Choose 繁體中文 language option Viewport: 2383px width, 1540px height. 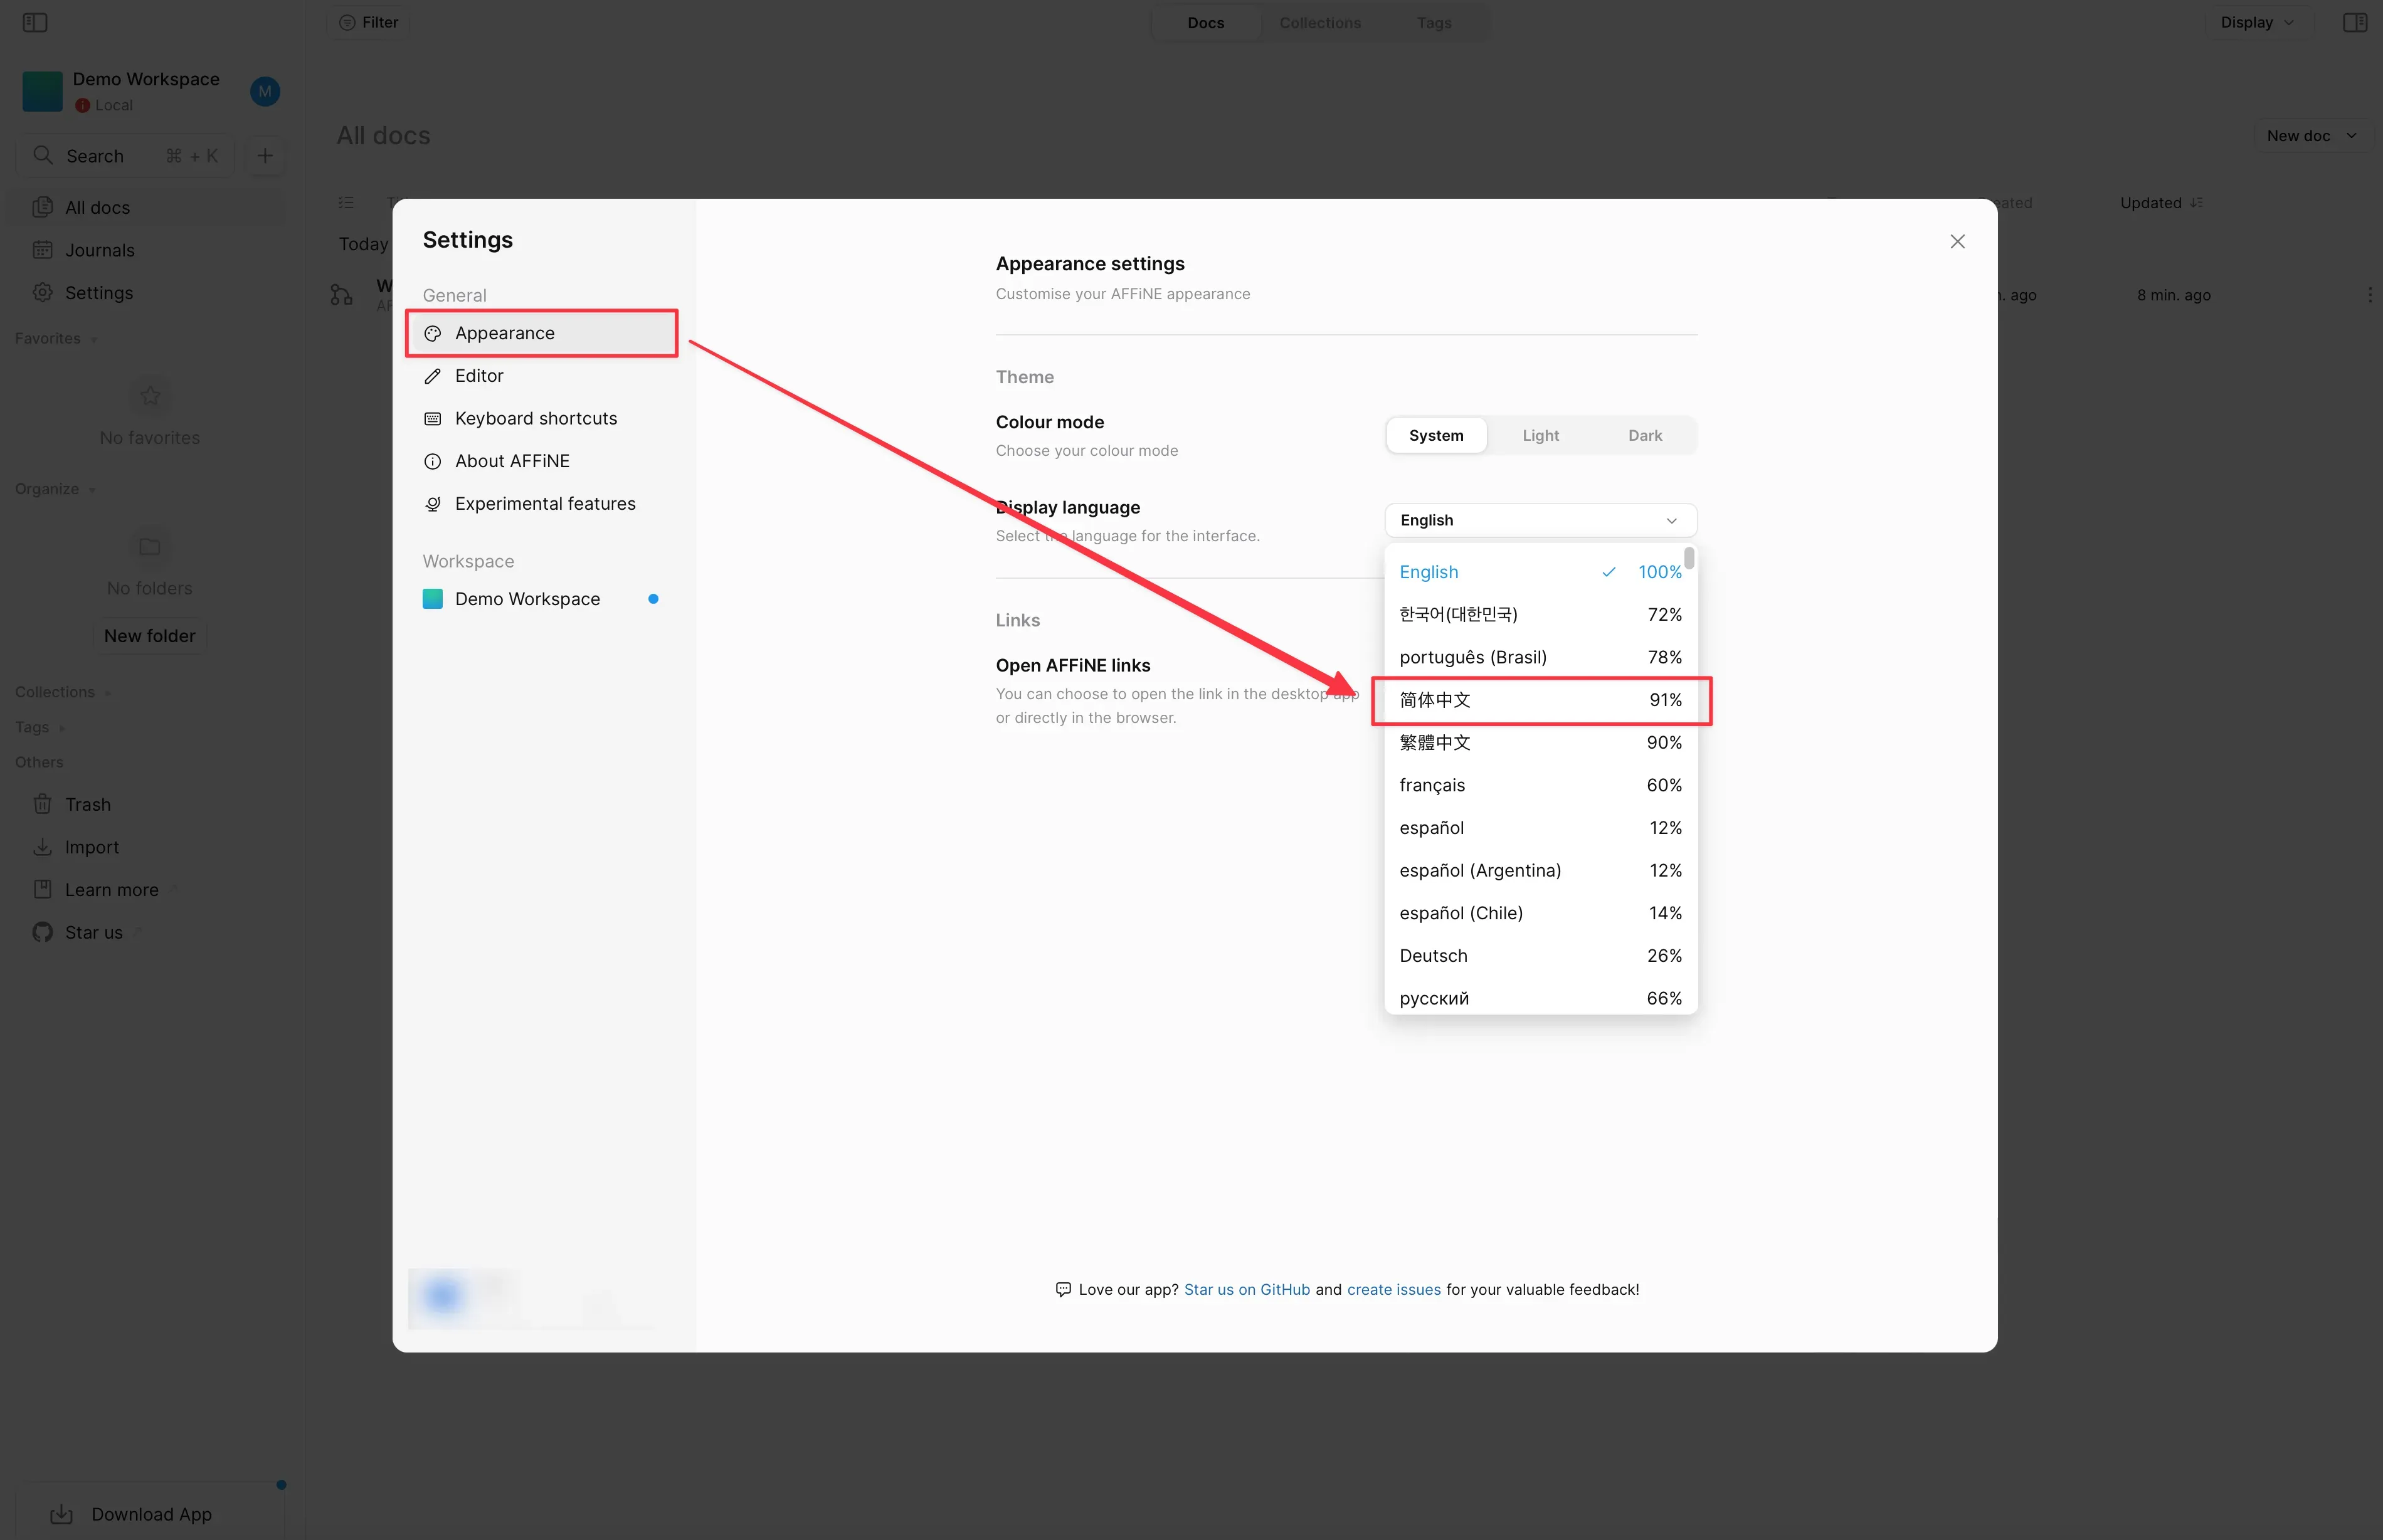click(x=1540, y=742)
